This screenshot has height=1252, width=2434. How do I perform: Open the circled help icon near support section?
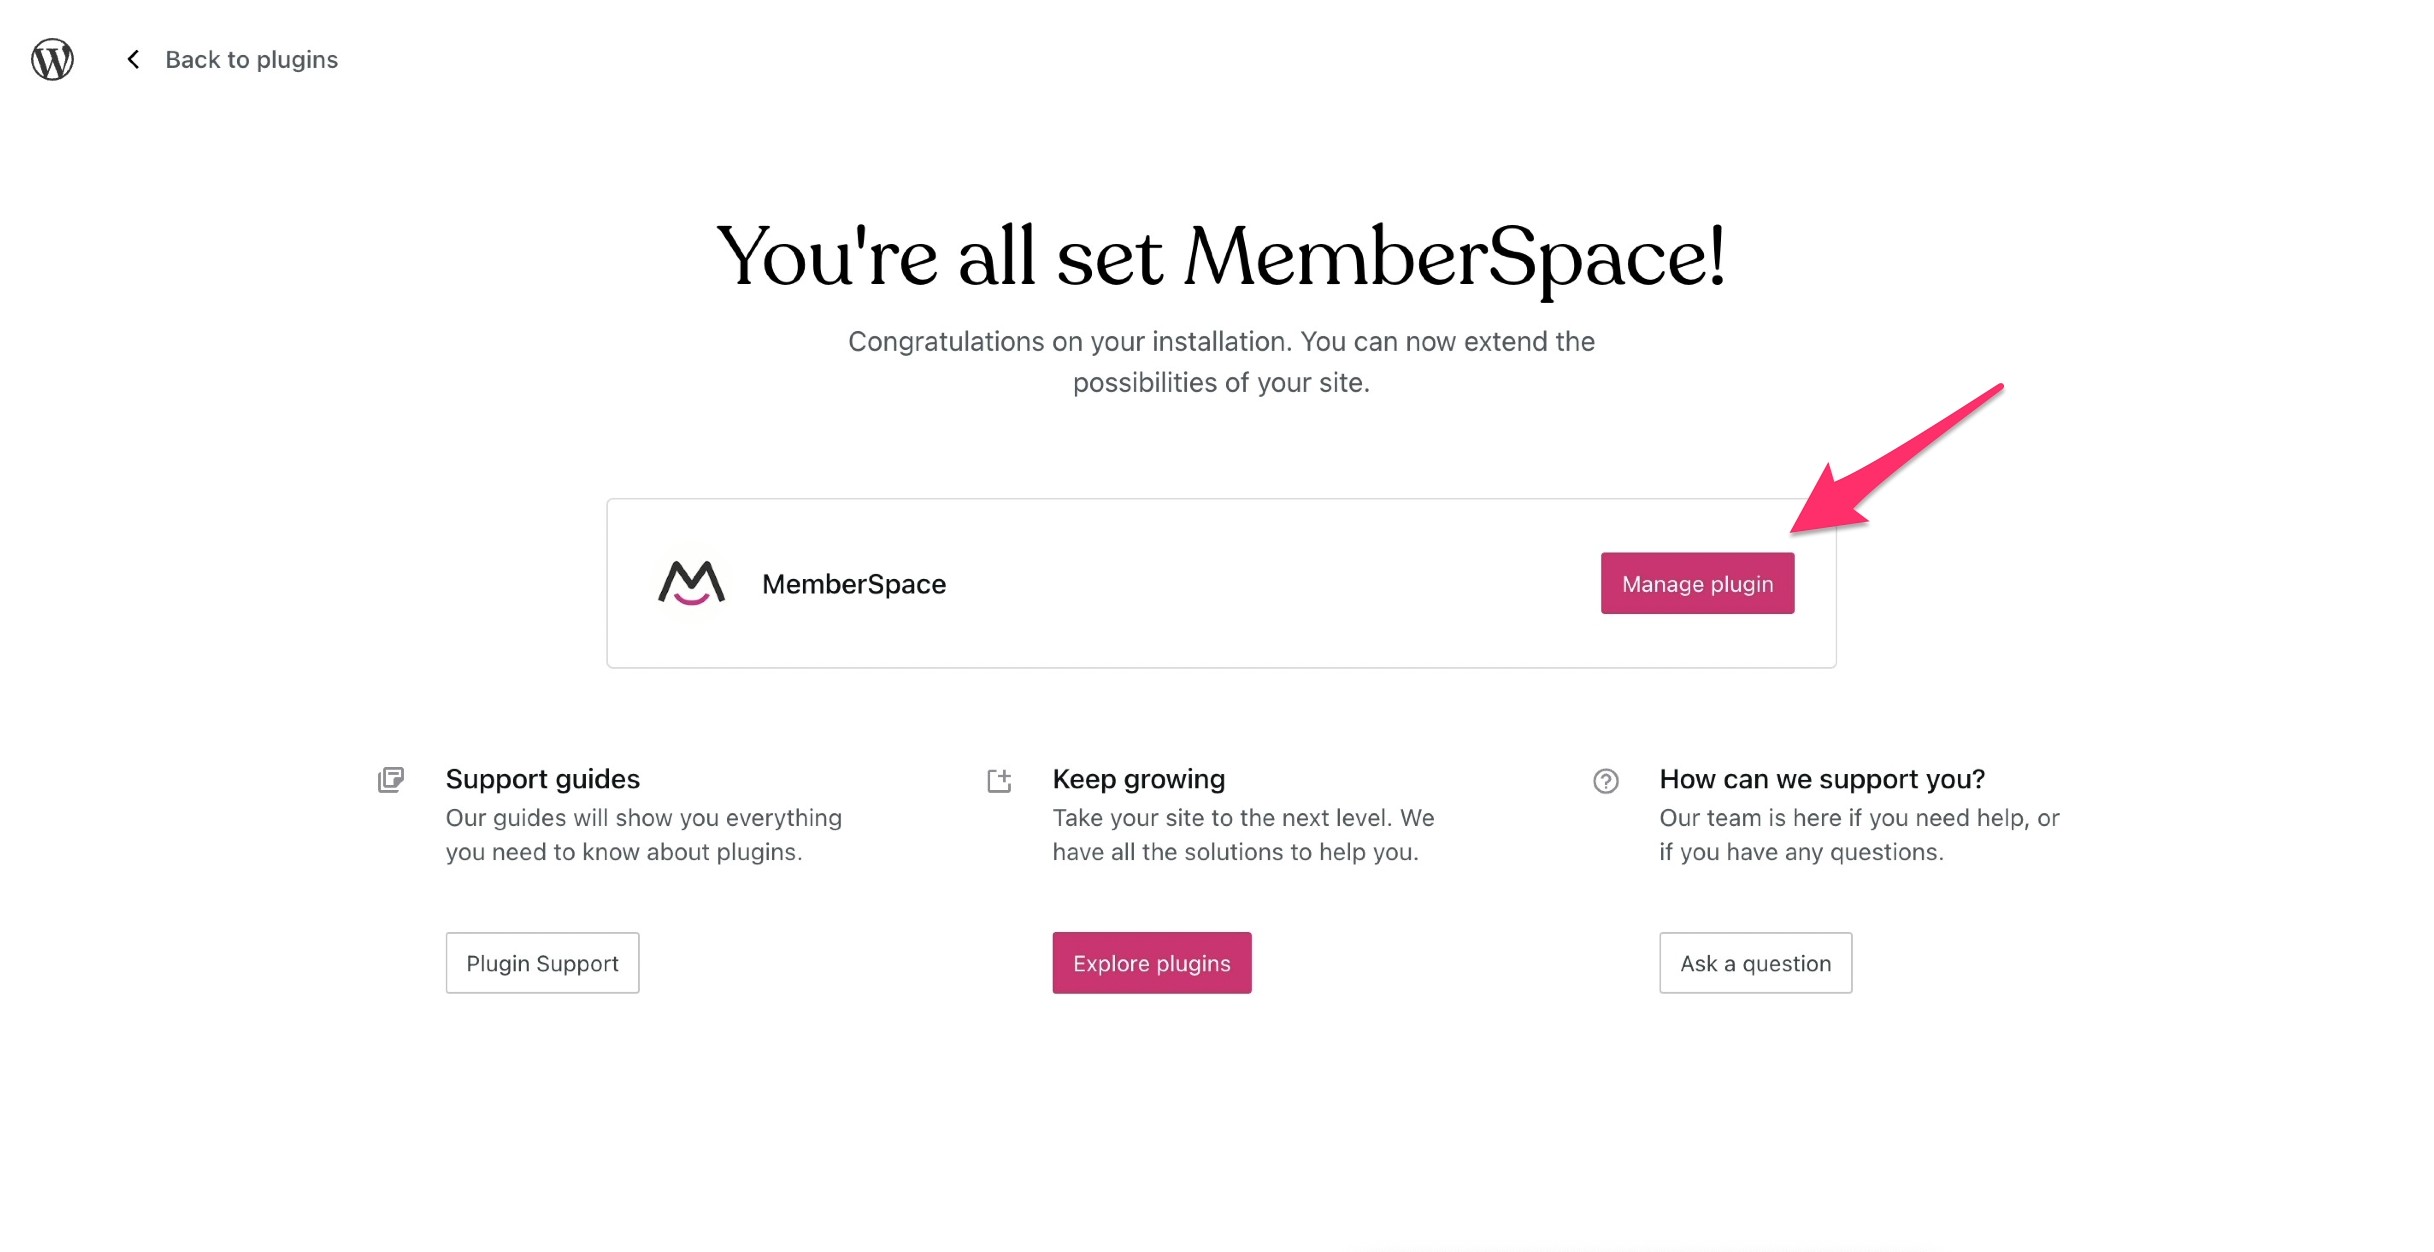1605,780
